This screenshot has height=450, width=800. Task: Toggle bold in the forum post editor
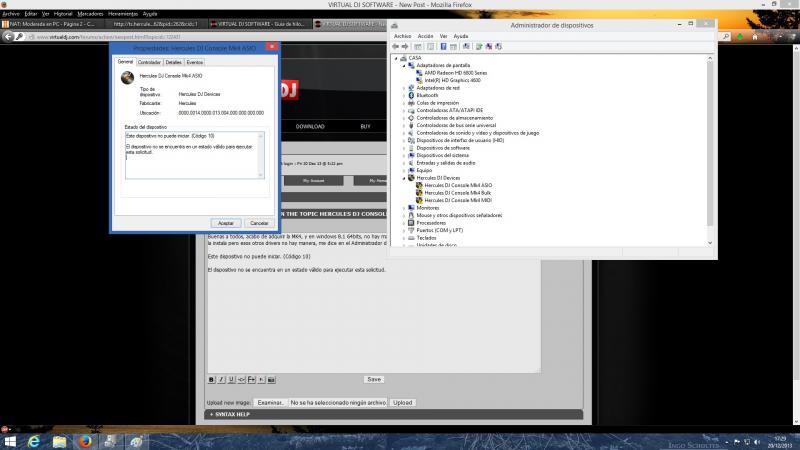pos(211,380)
